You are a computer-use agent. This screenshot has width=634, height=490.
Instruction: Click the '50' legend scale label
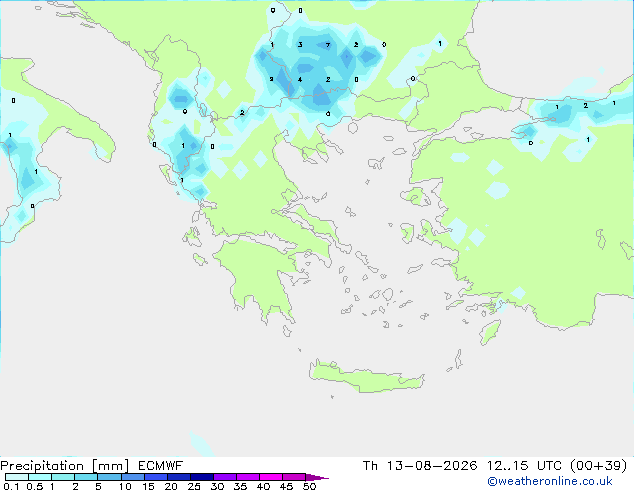[x=310, y=486]
